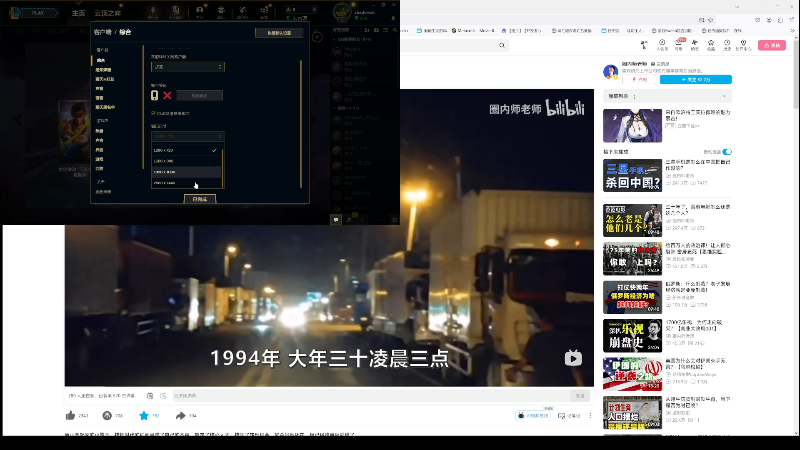
Task: Open the favorites icon in Bilibili header
Action: tap(711, 45)
